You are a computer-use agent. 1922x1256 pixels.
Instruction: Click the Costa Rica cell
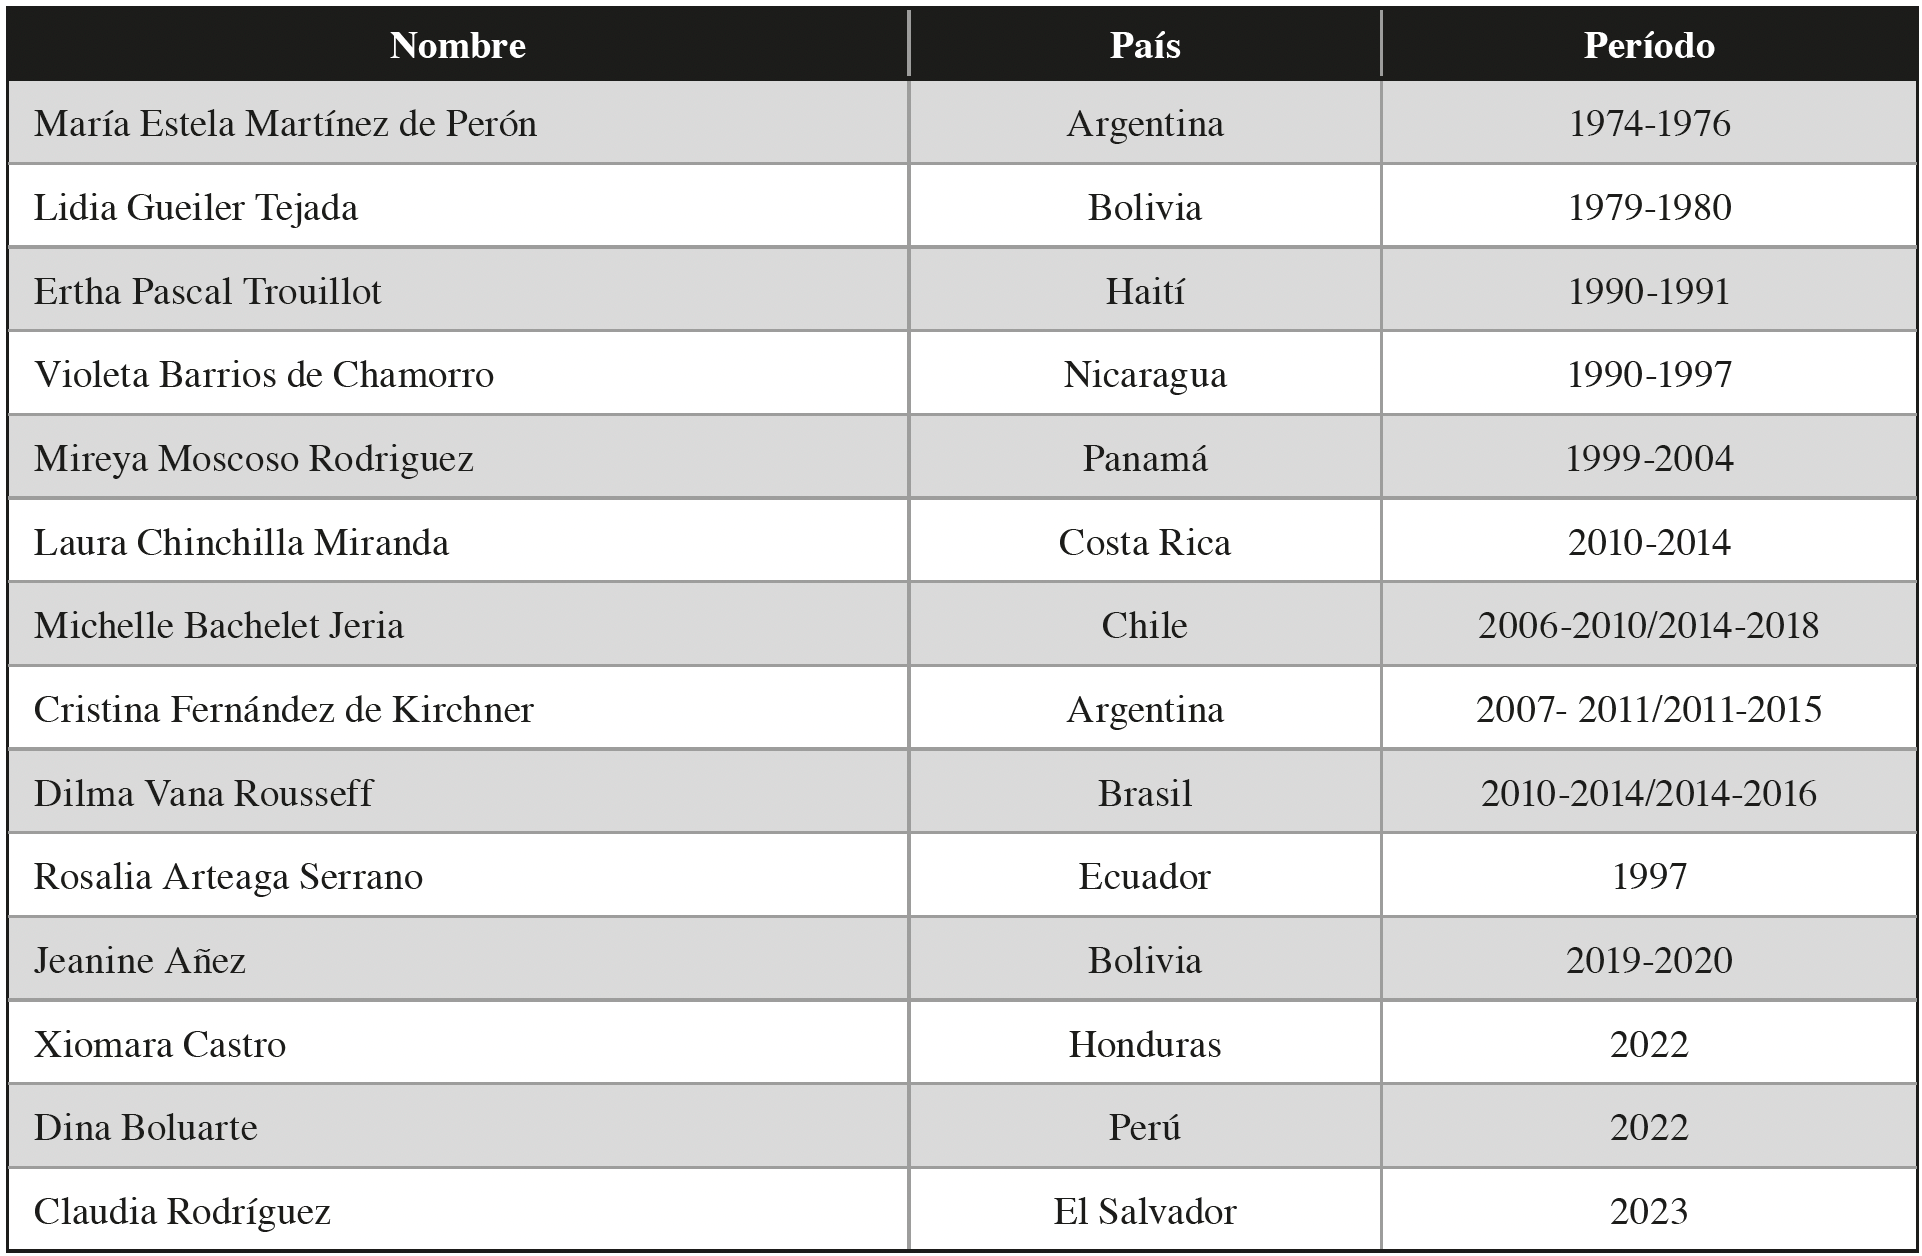click(1144, 542)
